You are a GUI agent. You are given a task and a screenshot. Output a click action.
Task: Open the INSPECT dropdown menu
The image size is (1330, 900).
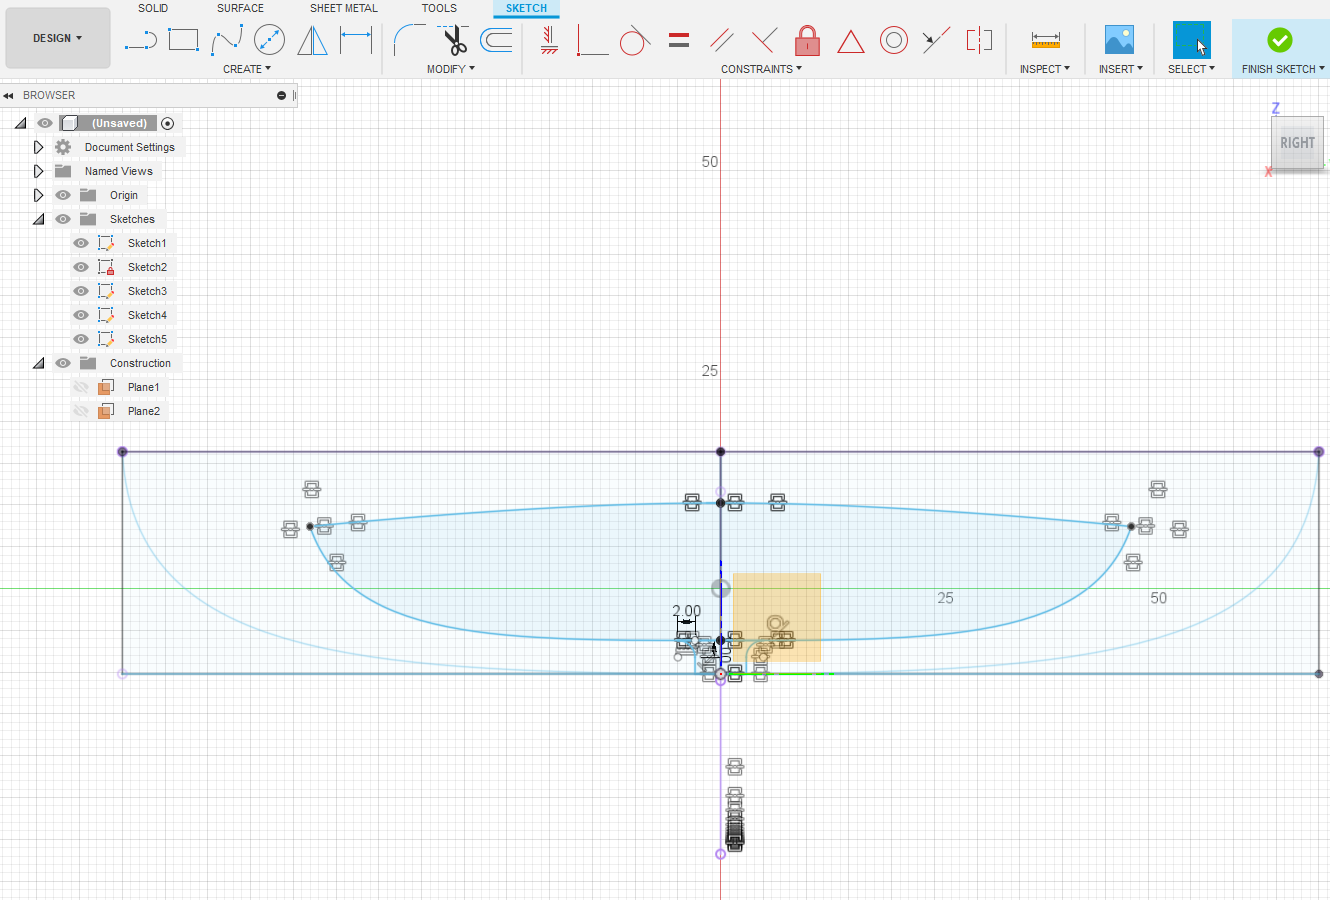click(x=1045, y=69)
